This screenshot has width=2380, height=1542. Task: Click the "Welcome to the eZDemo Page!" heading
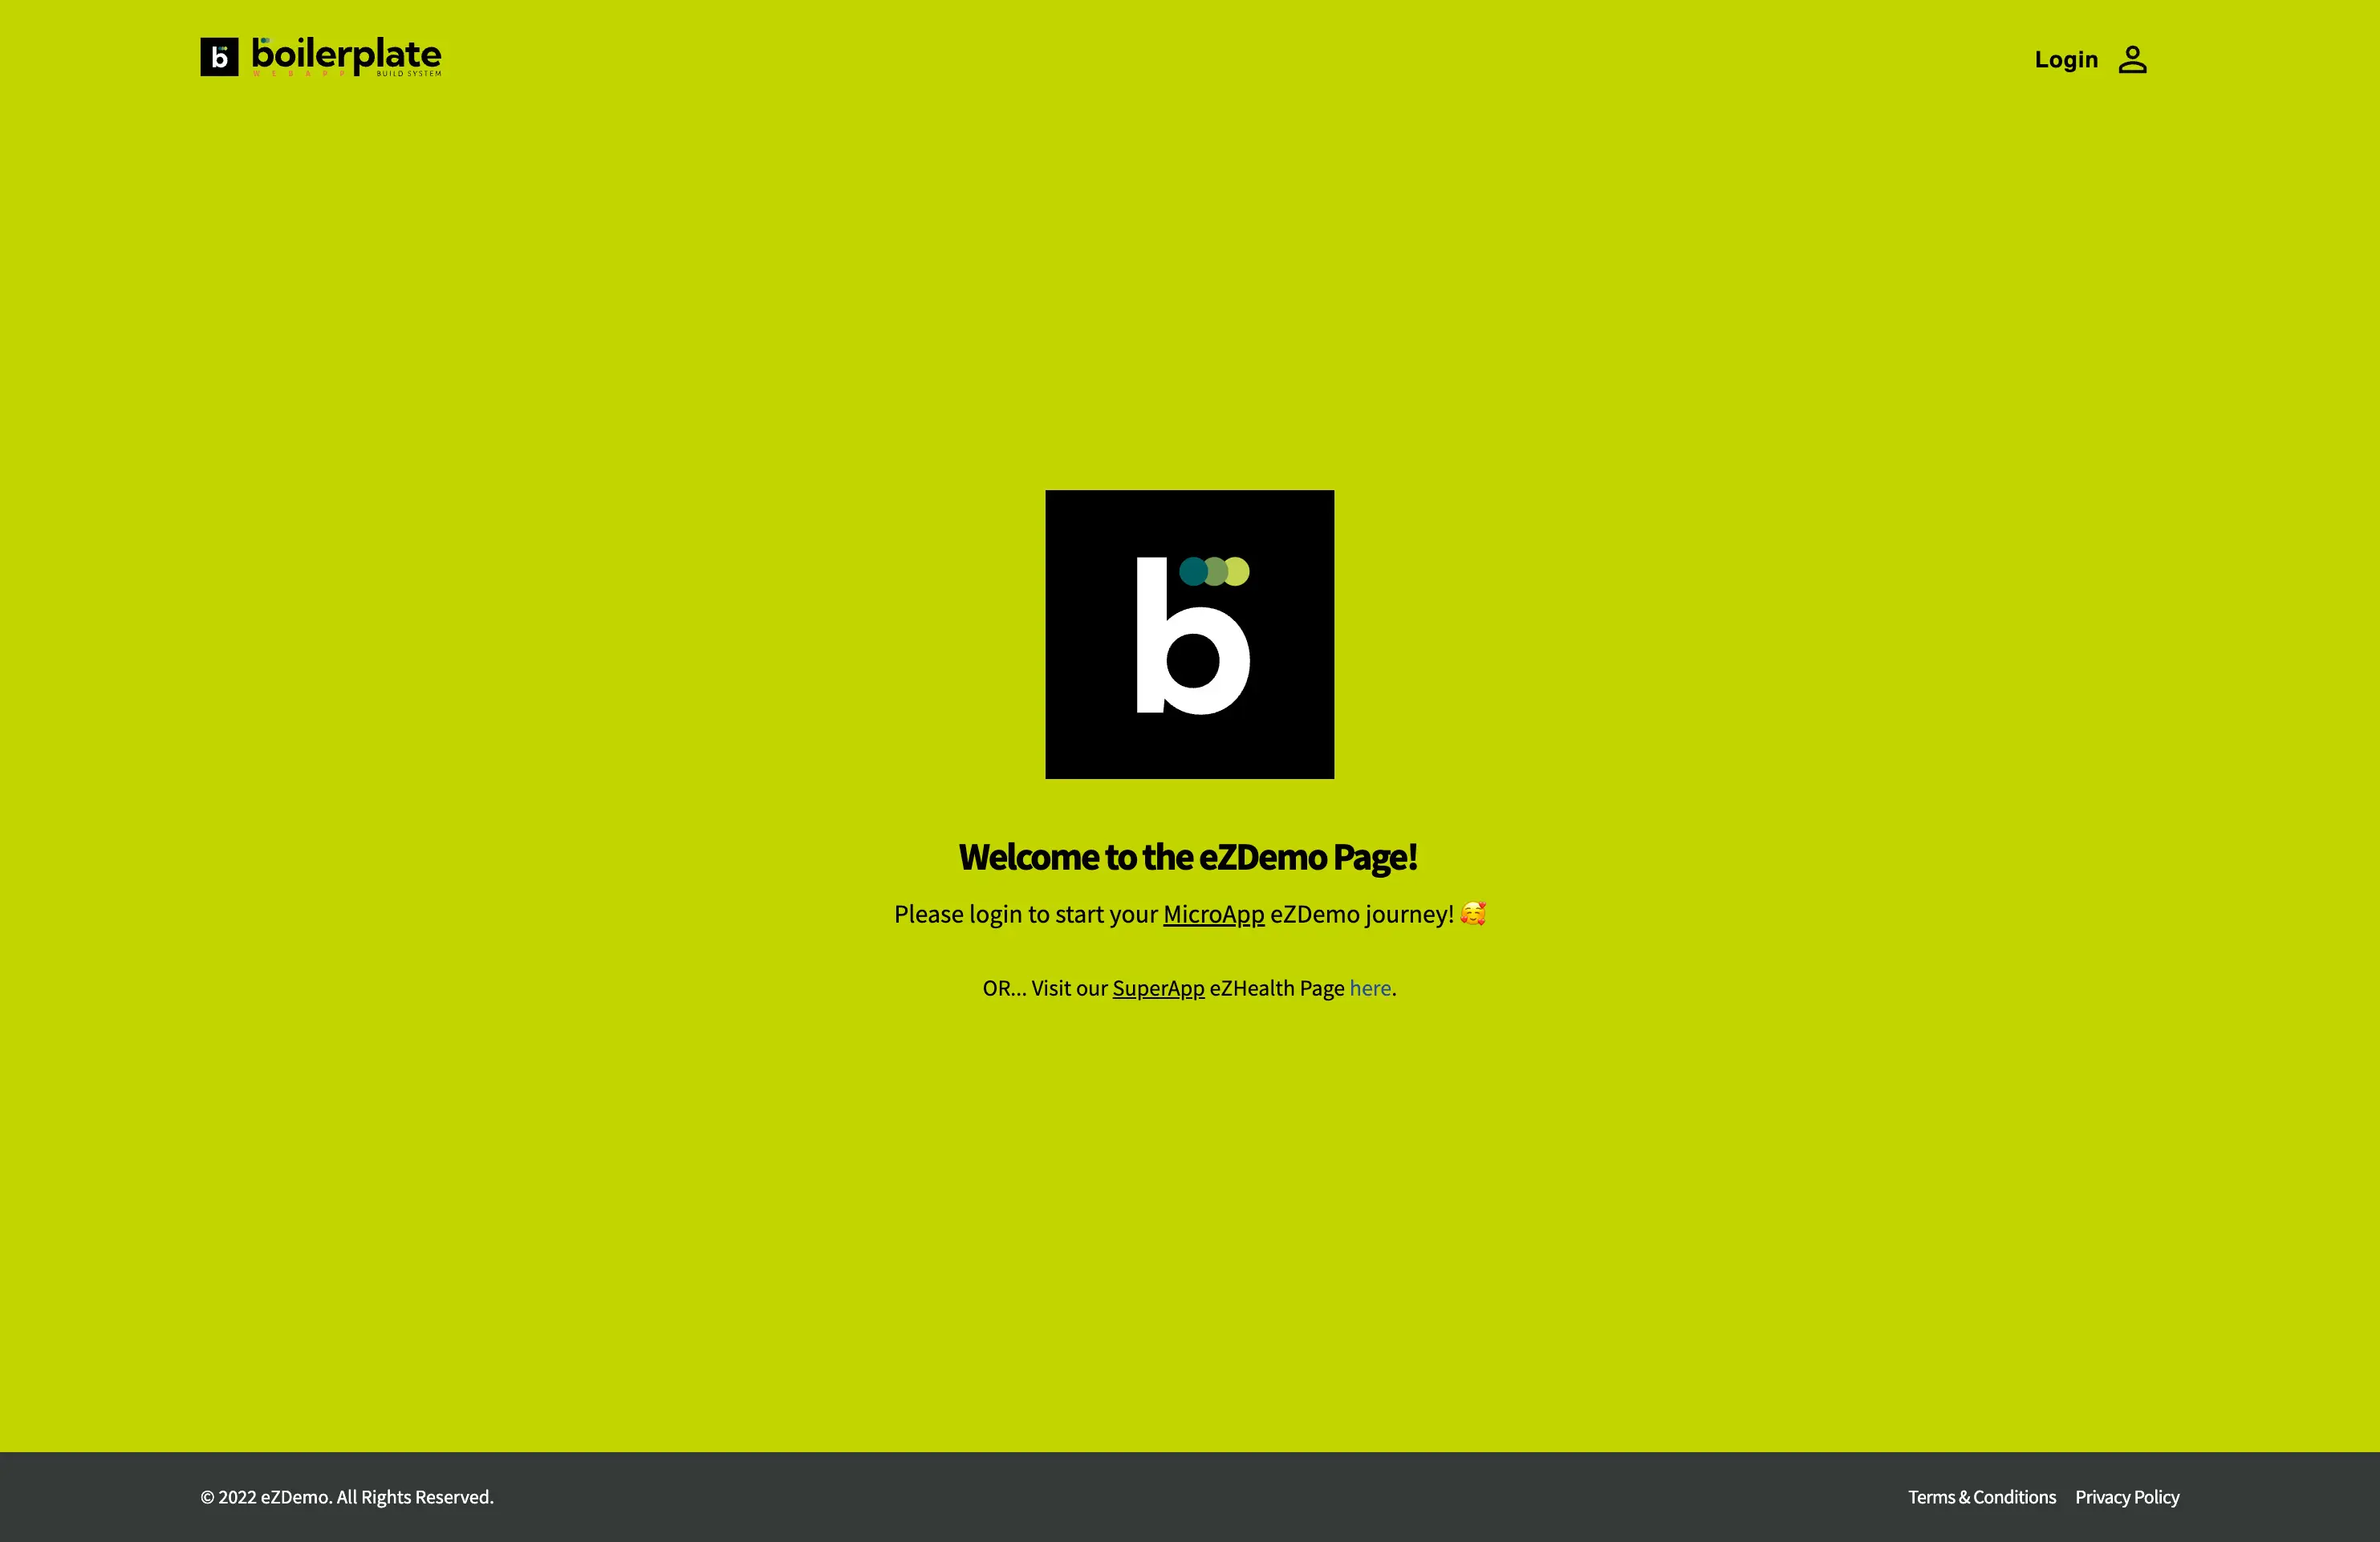(x=1189, y=856)
